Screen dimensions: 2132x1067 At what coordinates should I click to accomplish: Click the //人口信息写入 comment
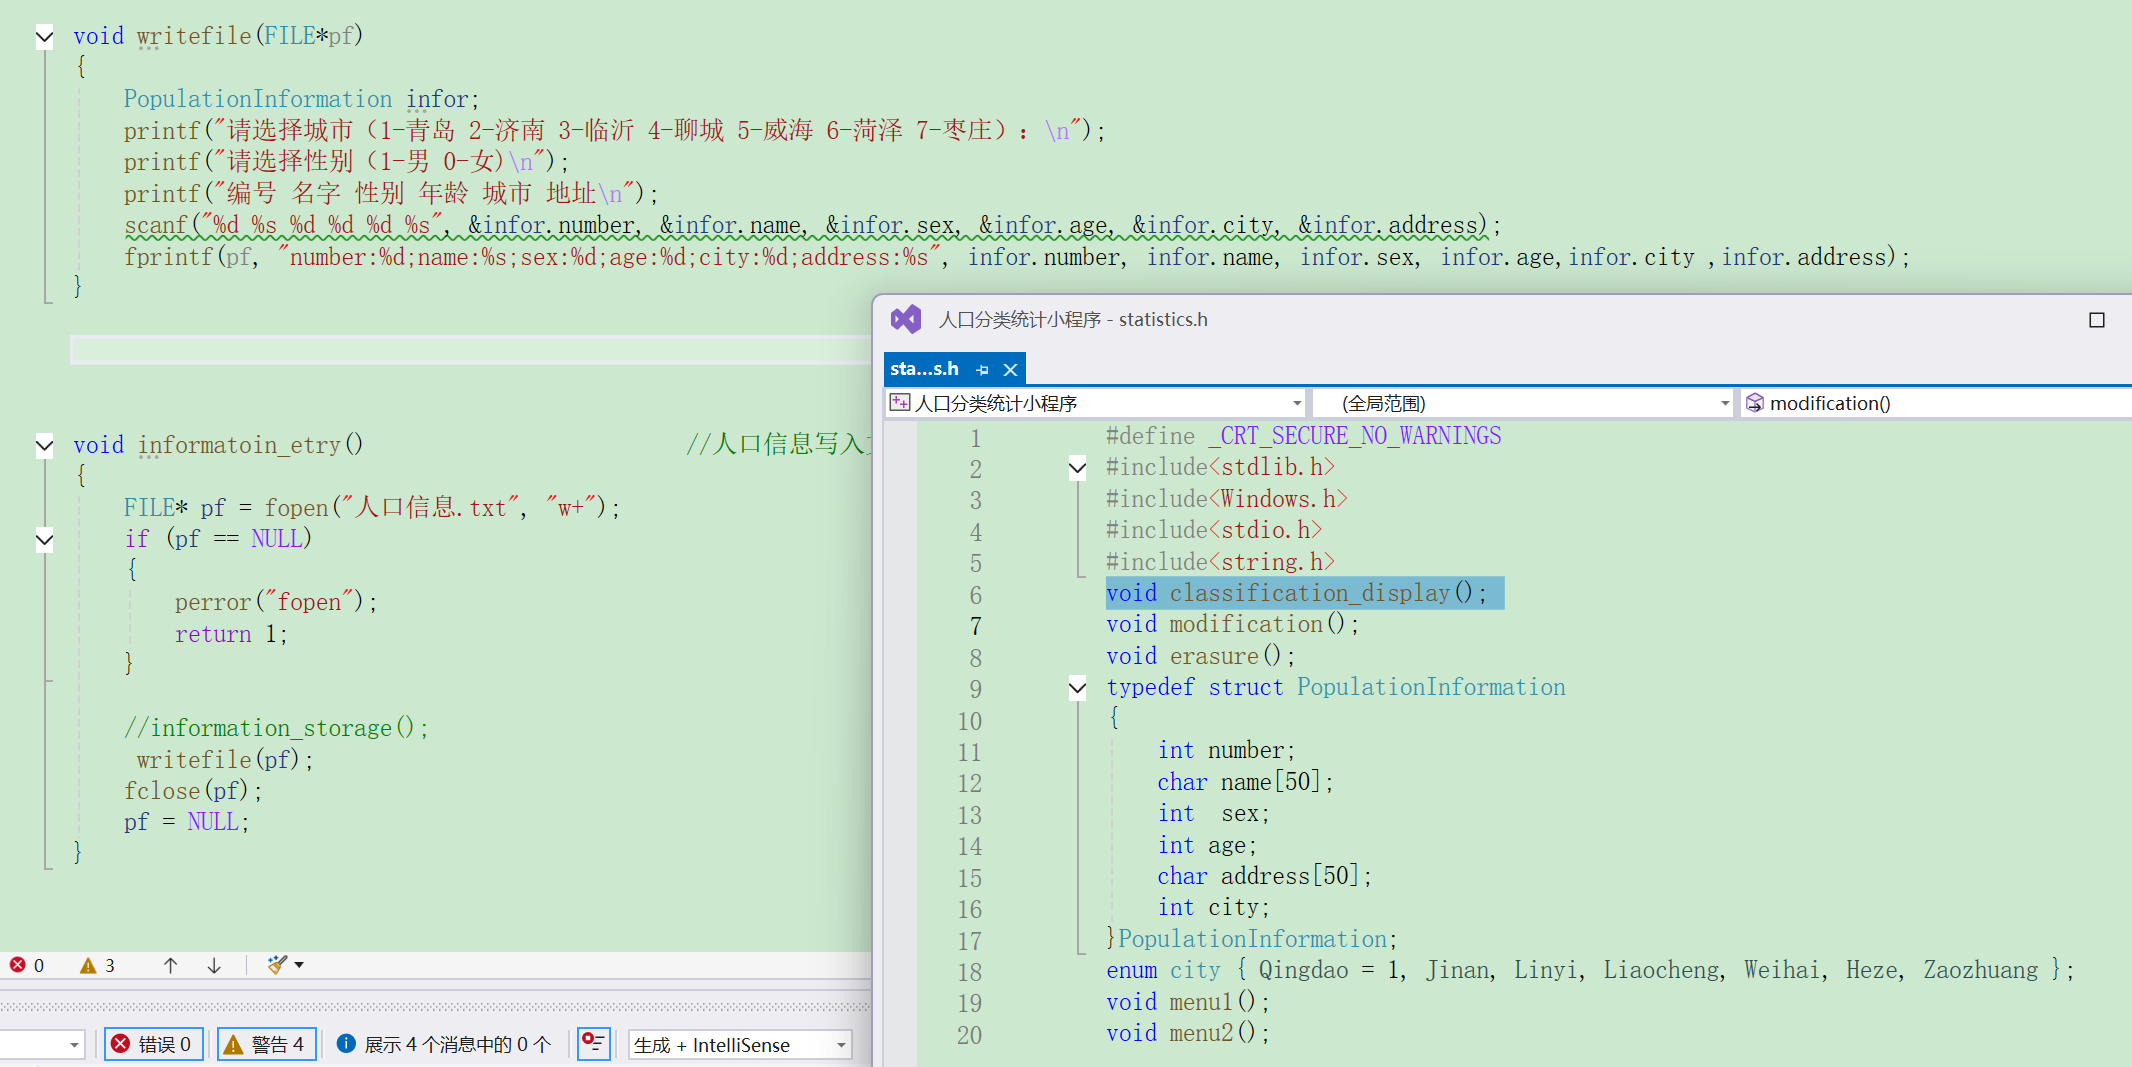(x=778, y=445)
